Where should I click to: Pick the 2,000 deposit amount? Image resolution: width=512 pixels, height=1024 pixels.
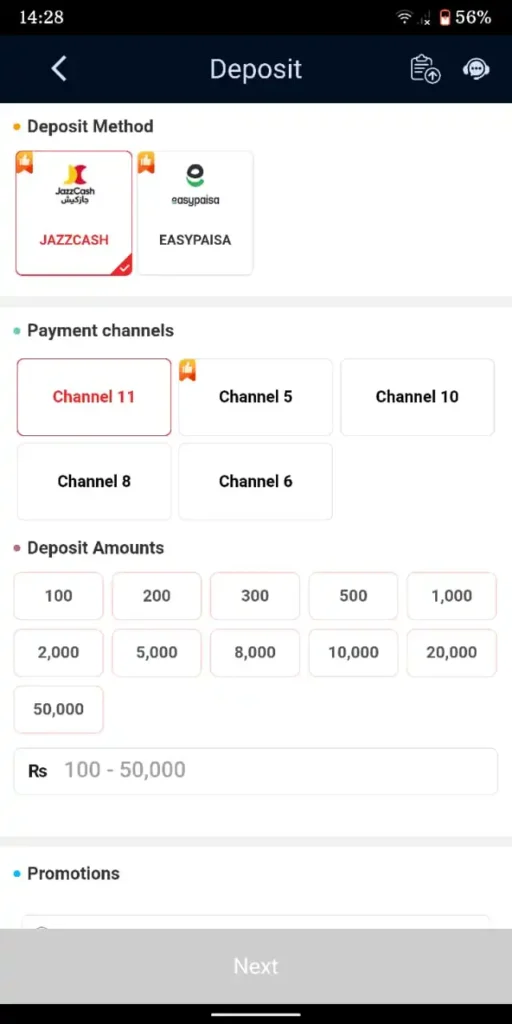click(59, 652)
